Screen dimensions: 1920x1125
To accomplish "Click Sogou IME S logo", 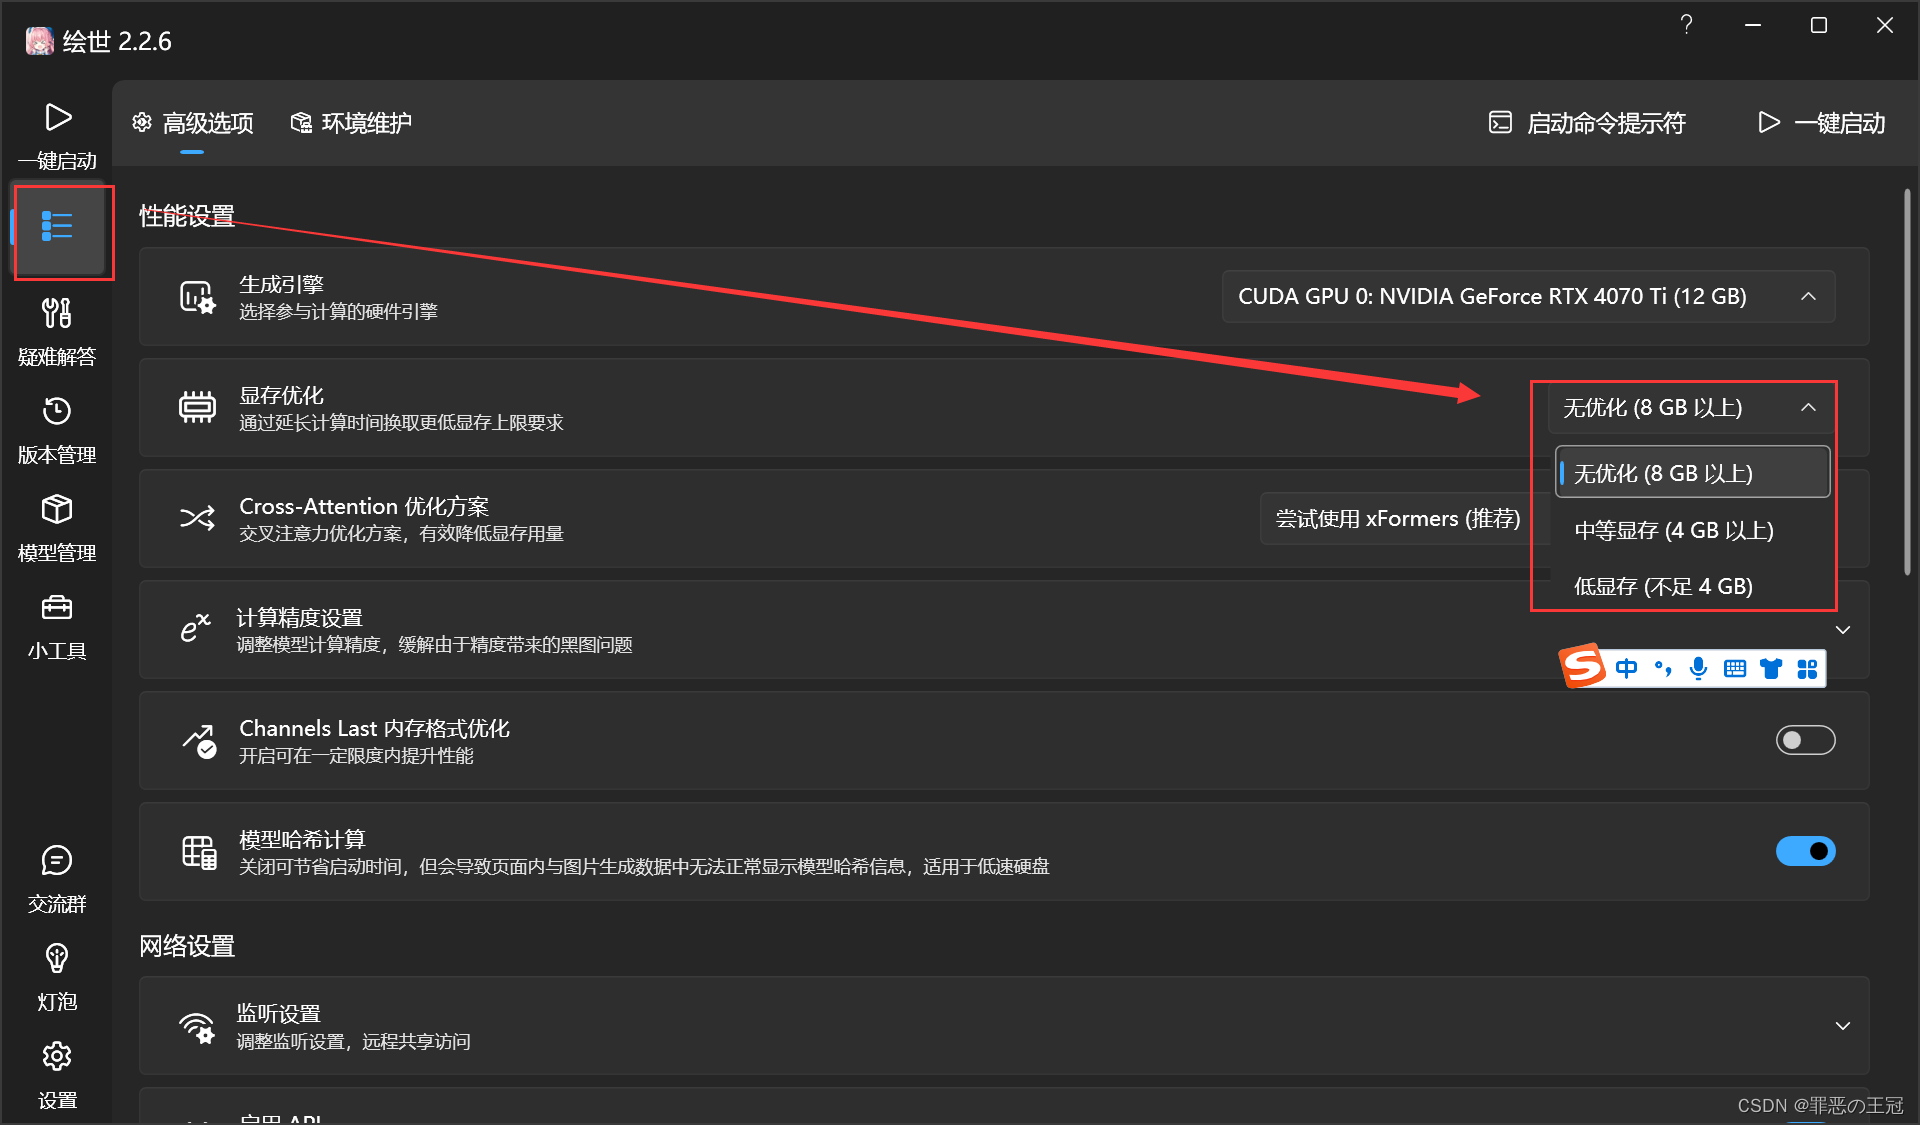I will [1583, 666].
